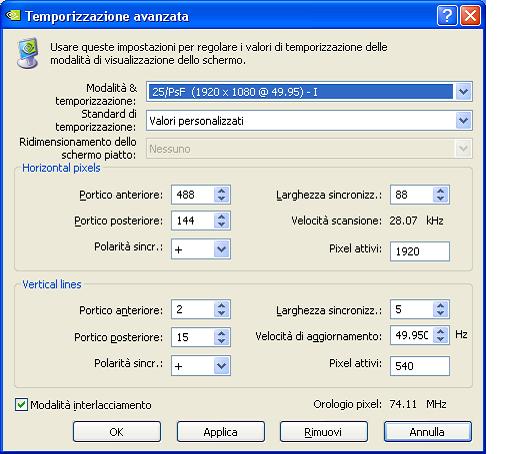Increase horizontal Portico anteriore value

pyautogui.click(x=222, y=191)
